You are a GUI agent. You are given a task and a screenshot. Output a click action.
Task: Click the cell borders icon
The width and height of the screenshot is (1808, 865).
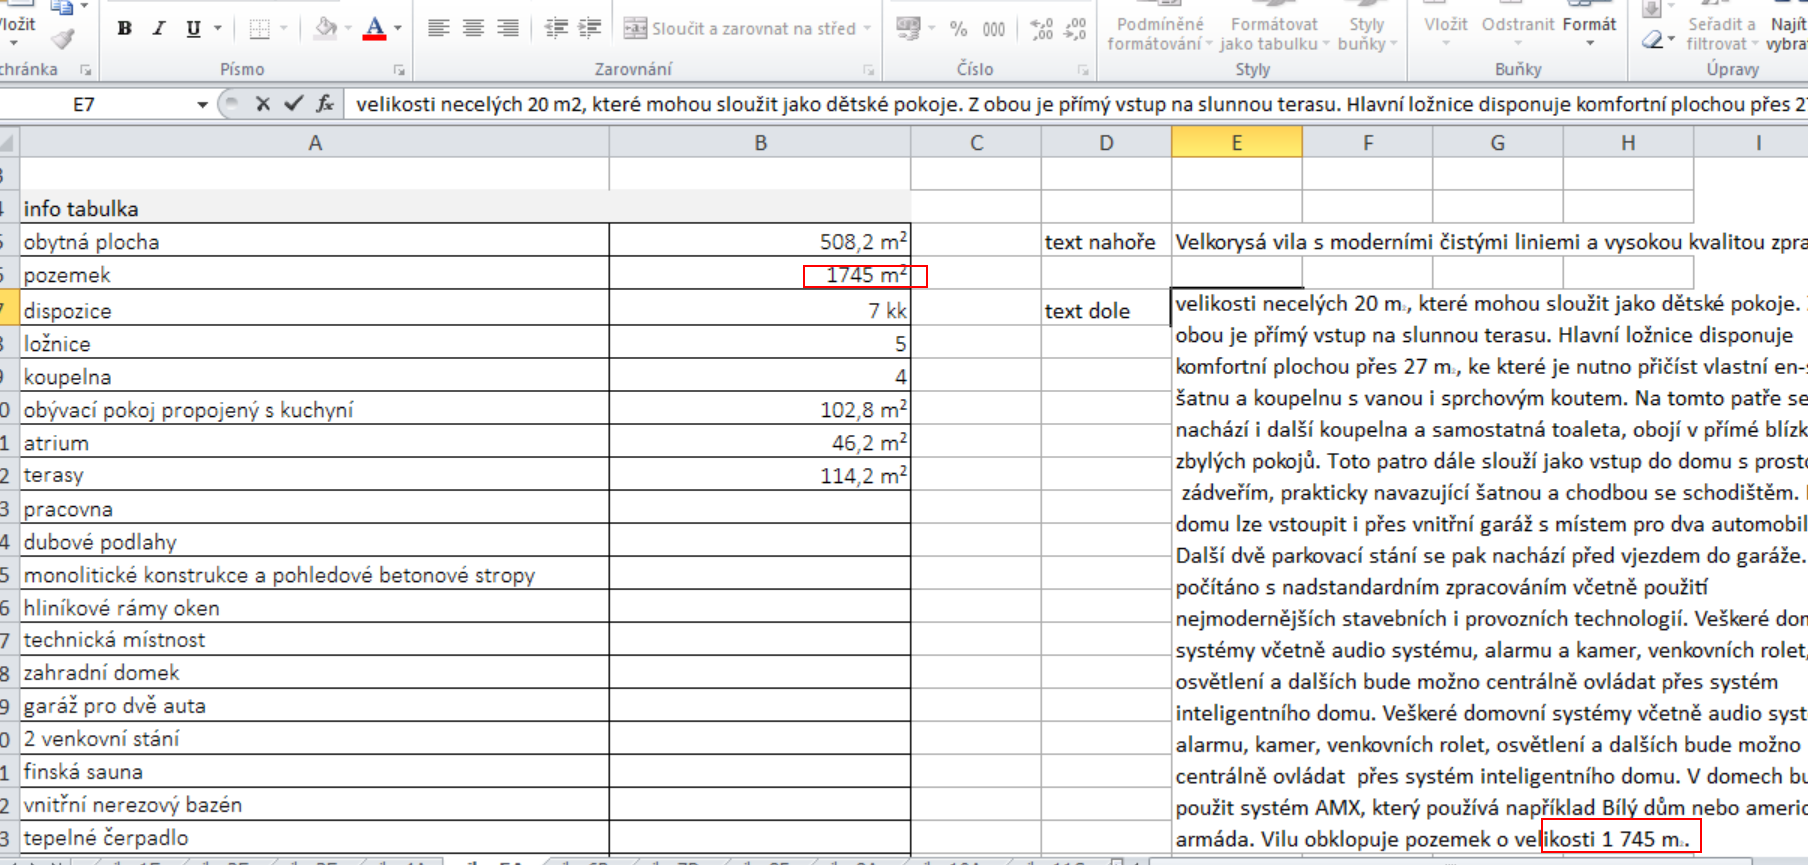[x=259, y=29]
